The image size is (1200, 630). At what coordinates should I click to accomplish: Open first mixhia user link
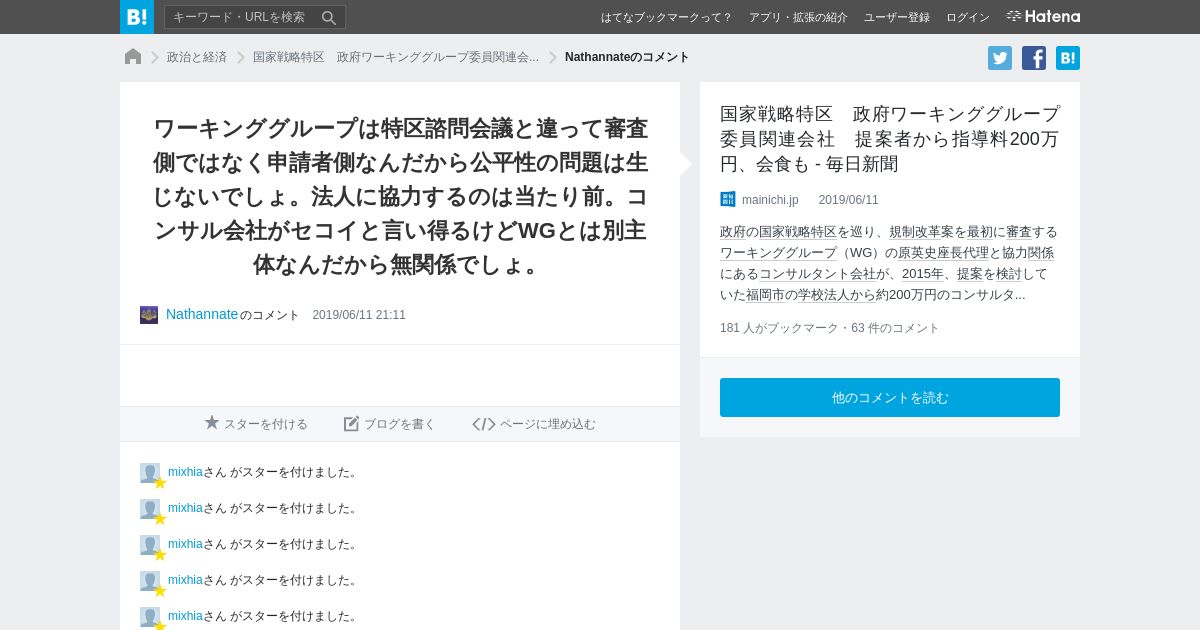coord(185,472)
